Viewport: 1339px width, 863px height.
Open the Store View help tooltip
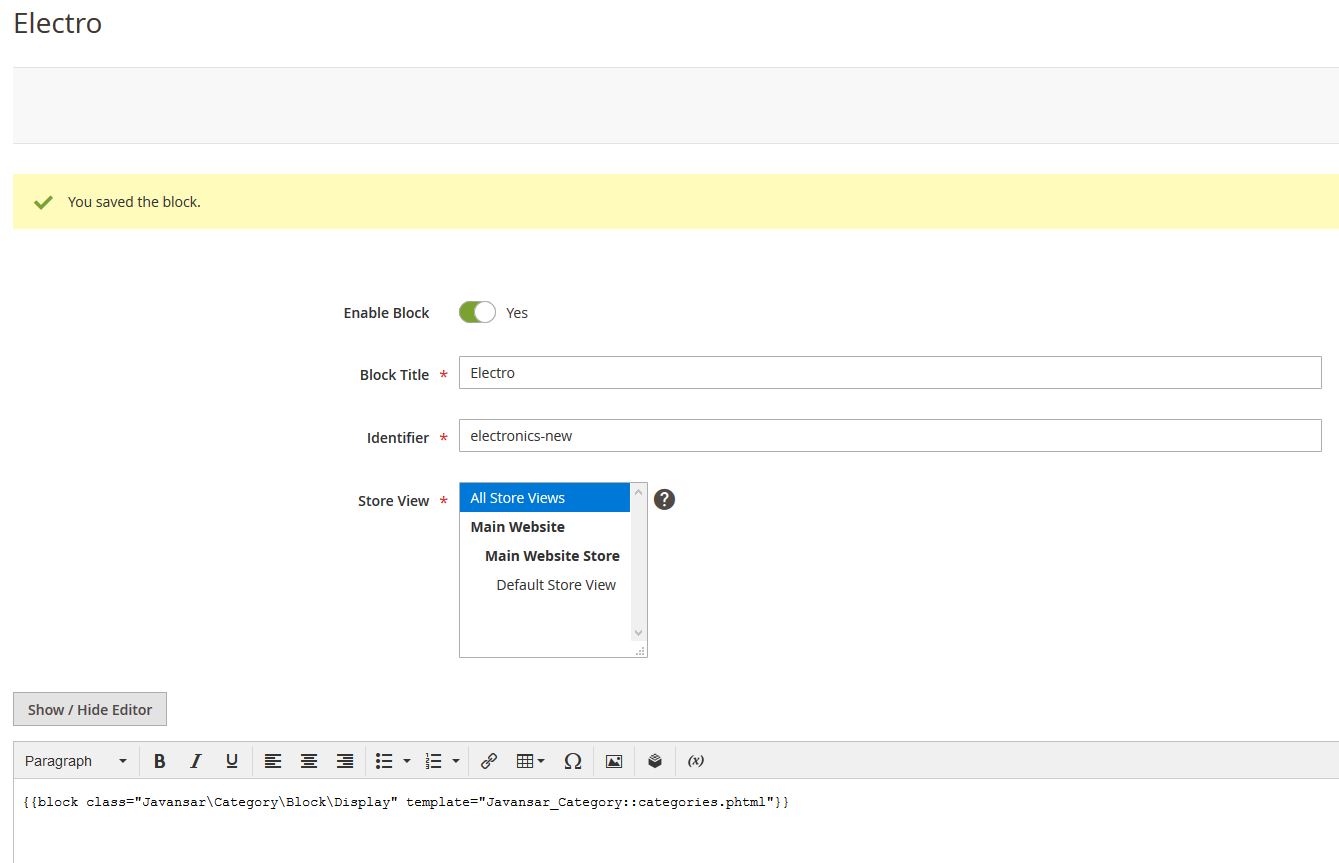tap(664, 498)
